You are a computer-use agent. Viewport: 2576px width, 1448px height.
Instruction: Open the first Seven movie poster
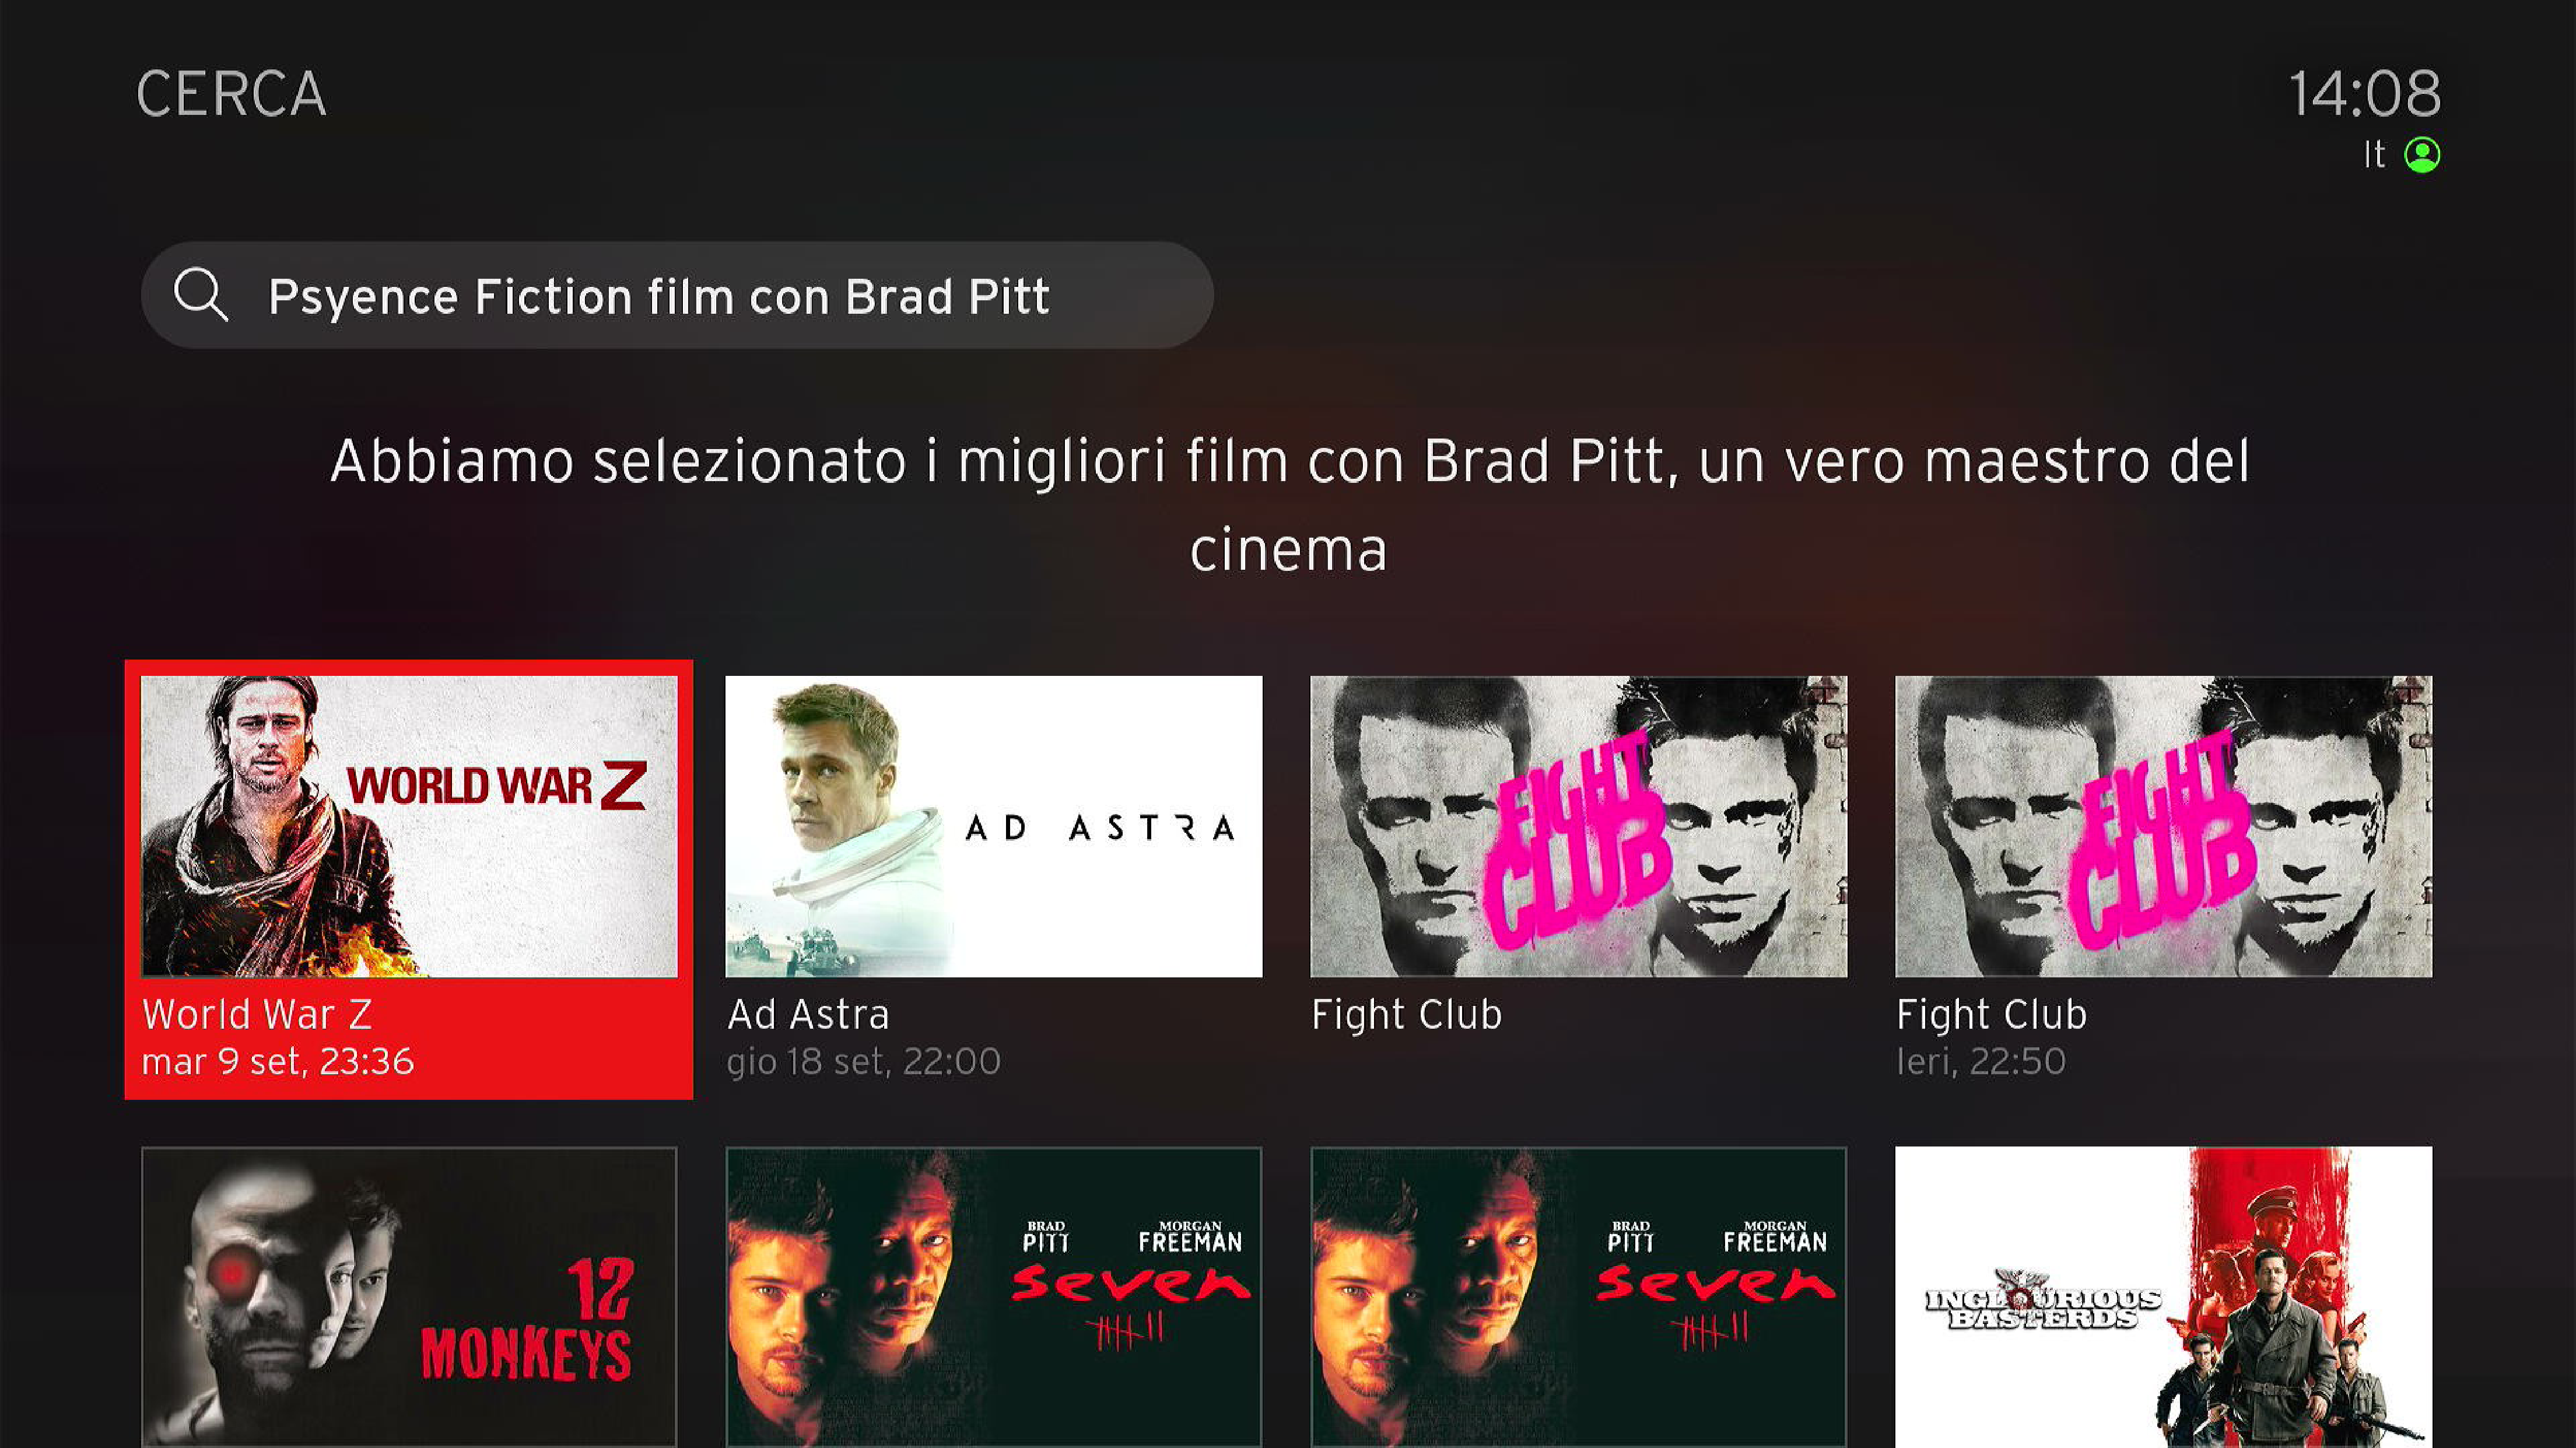coord(993,1297)
